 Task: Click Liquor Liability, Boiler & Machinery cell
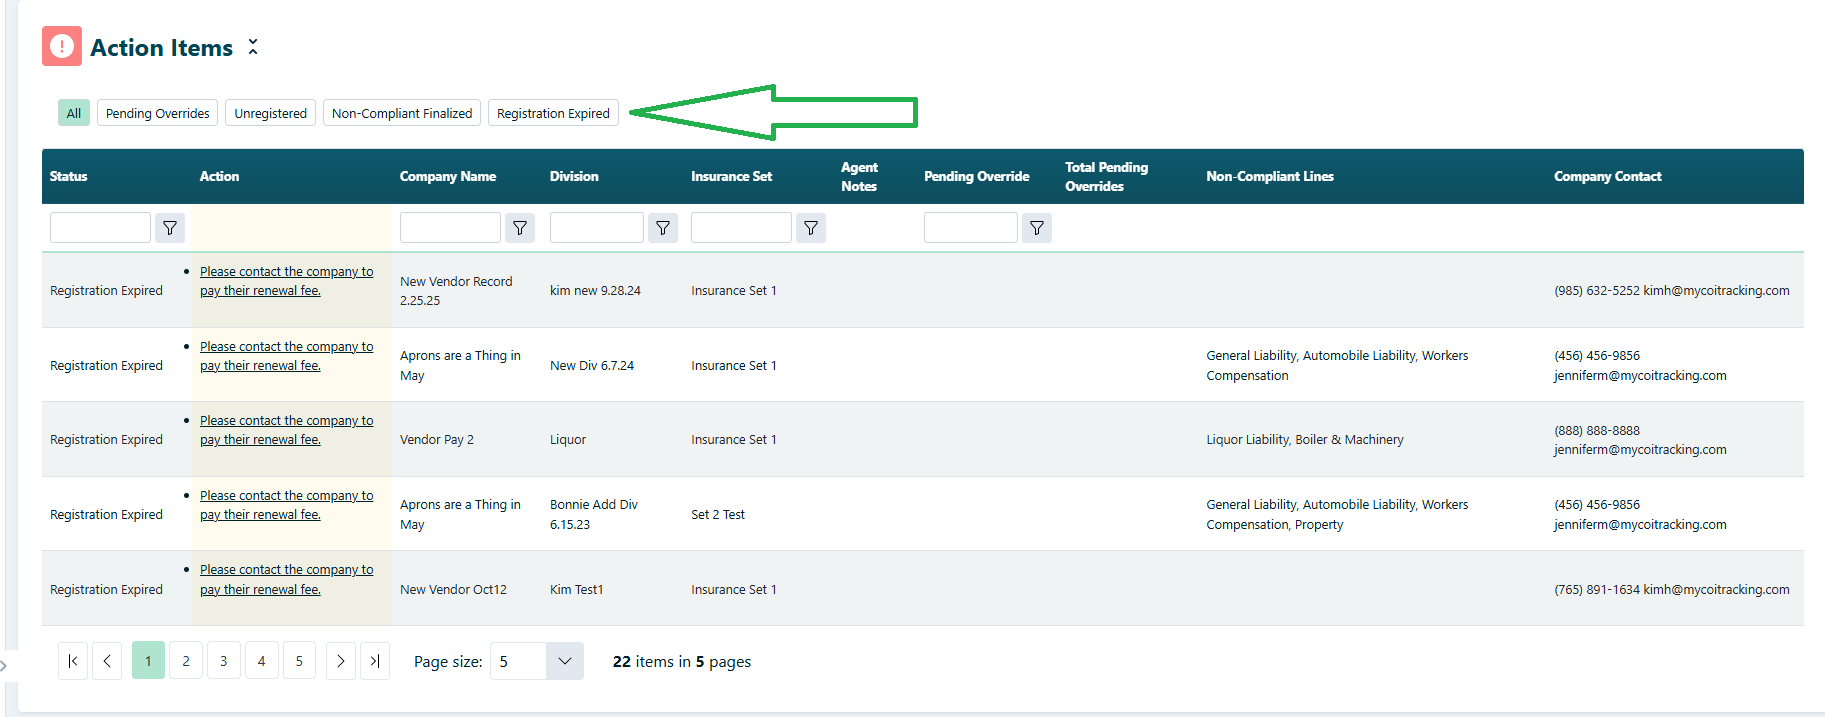pos(1305,439)
